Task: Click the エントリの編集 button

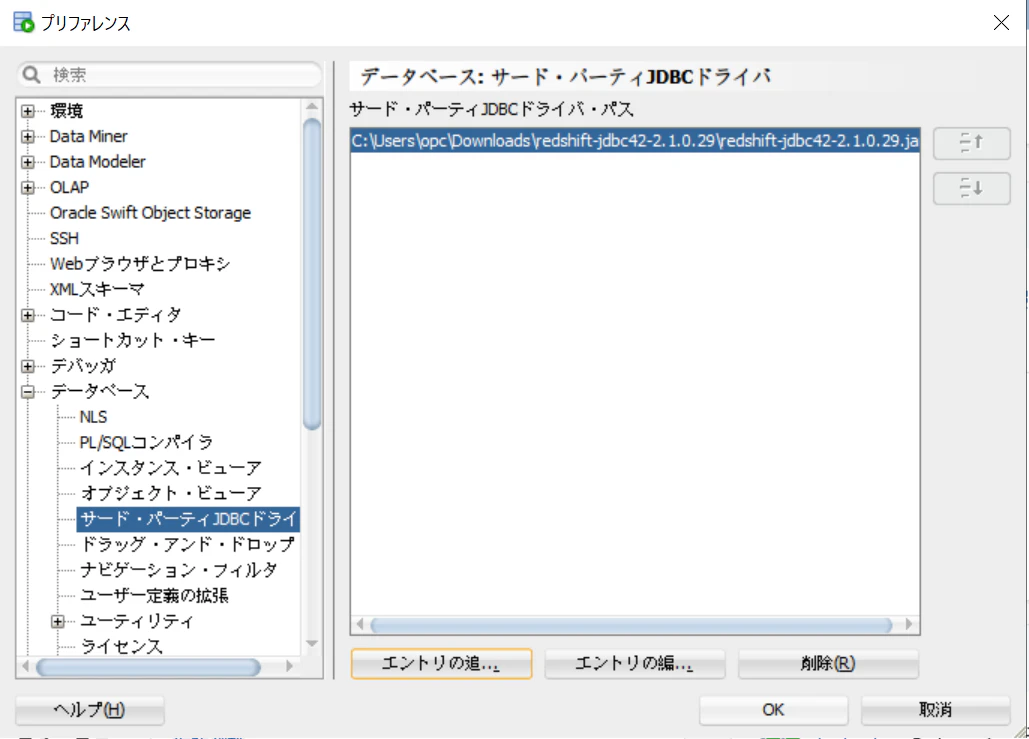Action: tap(635, 664)
